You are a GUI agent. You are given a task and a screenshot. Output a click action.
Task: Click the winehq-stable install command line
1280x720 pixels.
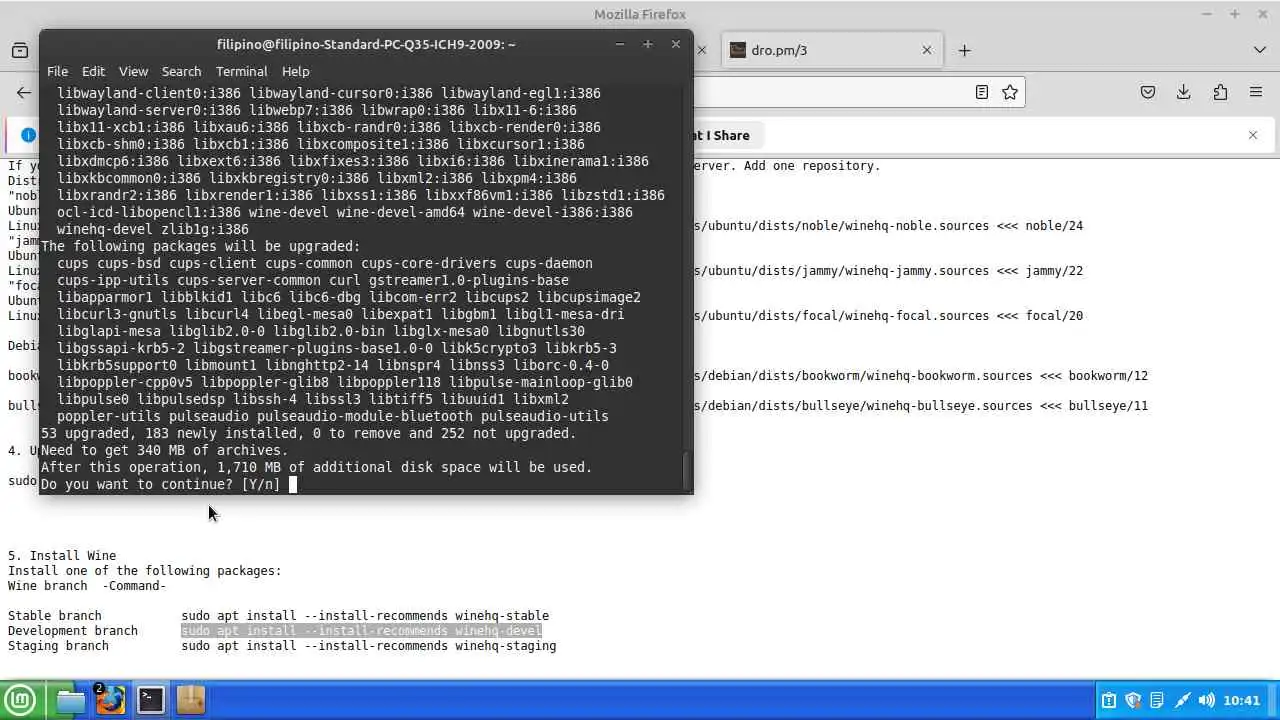[x=365, y=616]
